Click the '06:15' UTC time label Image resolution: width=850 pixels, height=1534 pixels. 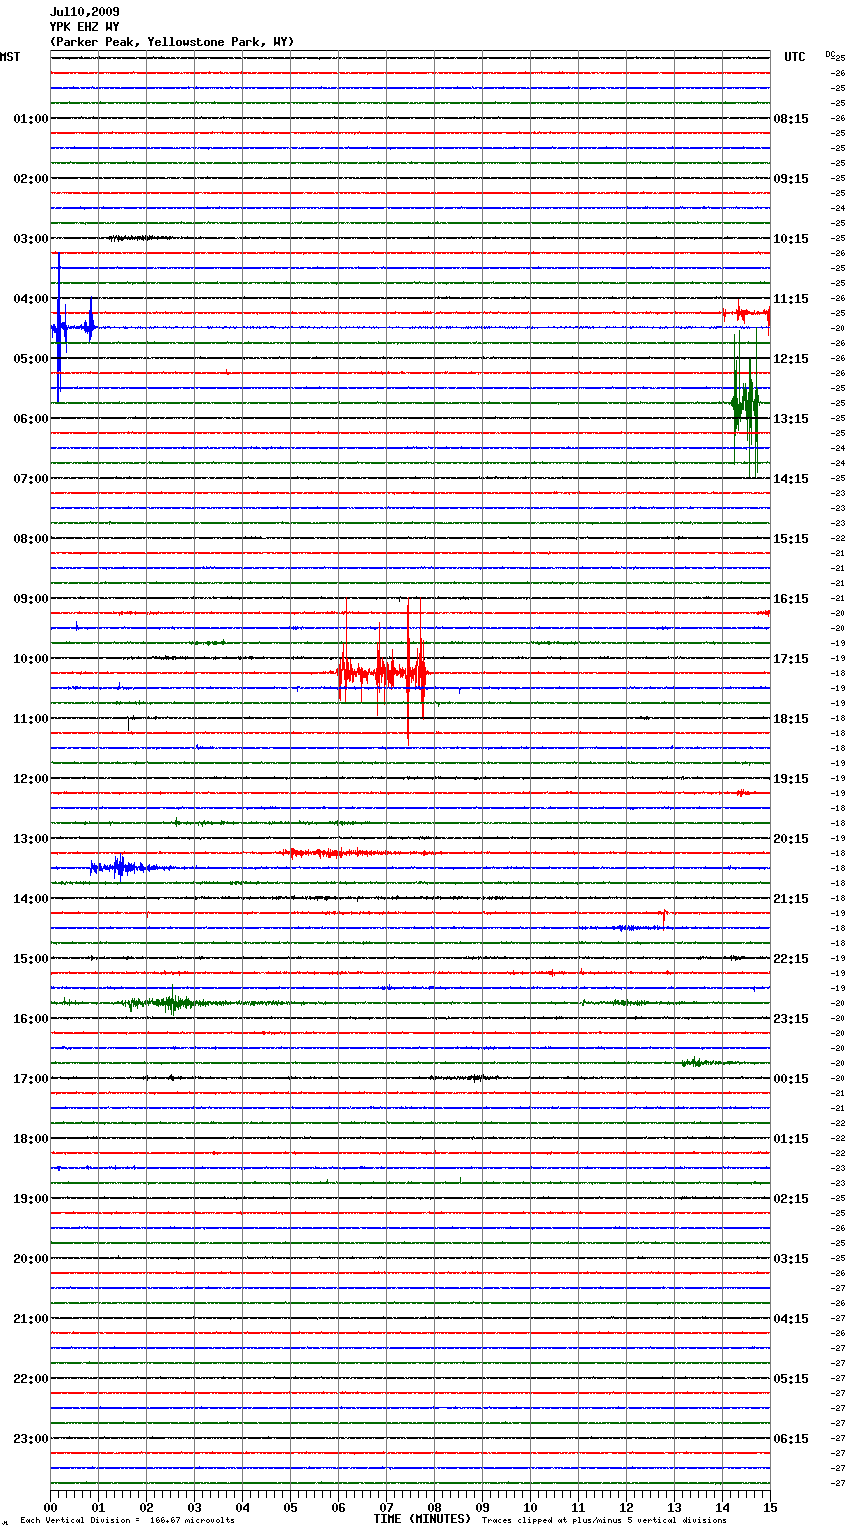click(791, 1439)
